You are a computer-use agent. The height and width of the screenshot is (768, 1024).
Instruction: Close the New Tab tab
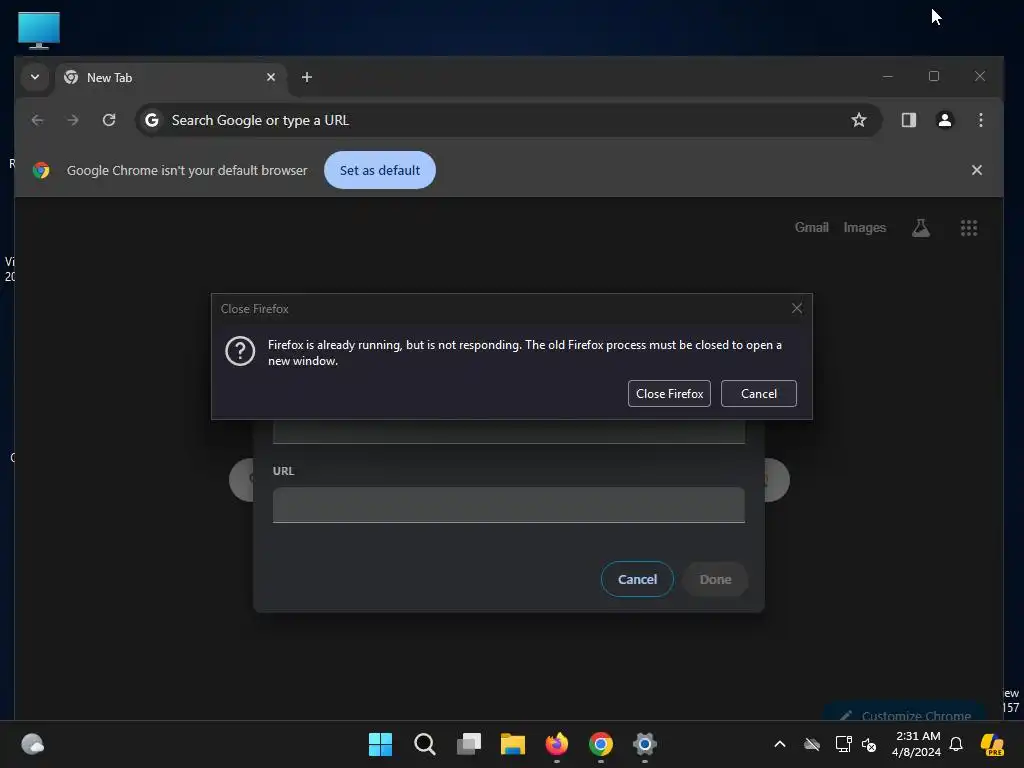271,77
